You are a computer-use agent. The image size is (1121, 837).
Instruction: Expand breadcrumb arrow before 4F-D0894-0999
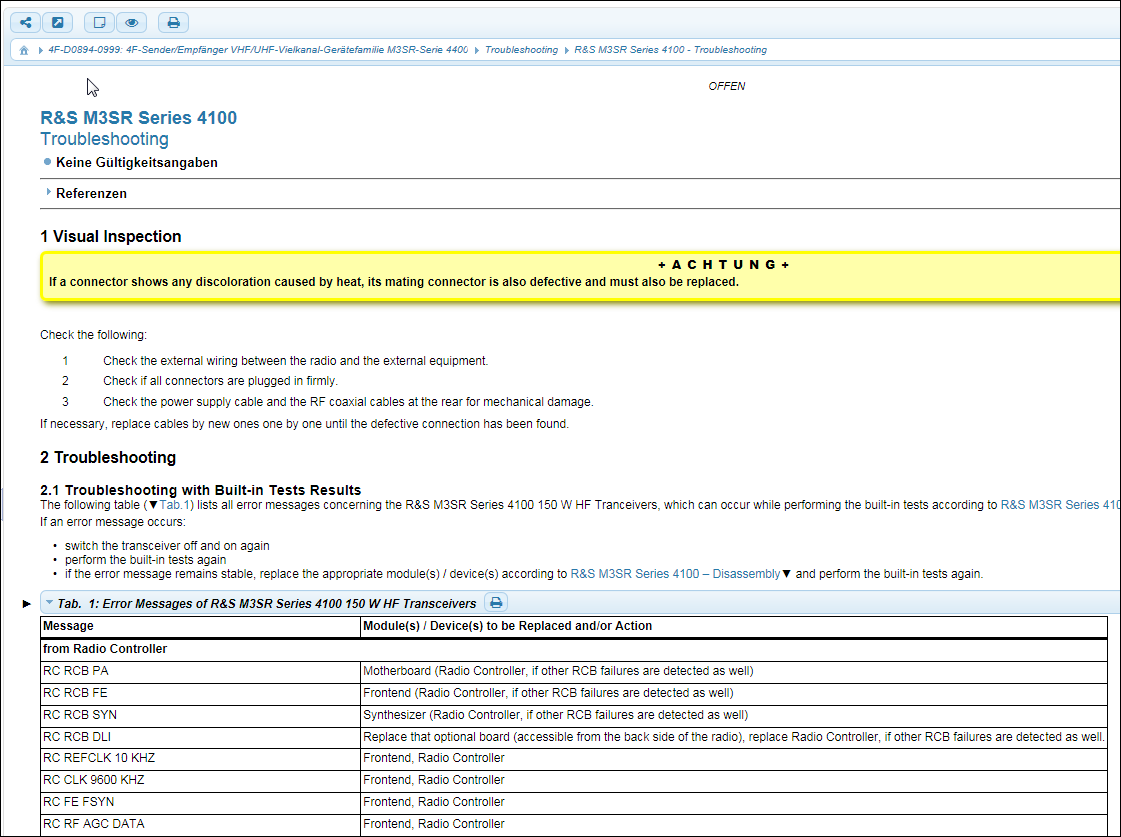(x=41, y=50)
